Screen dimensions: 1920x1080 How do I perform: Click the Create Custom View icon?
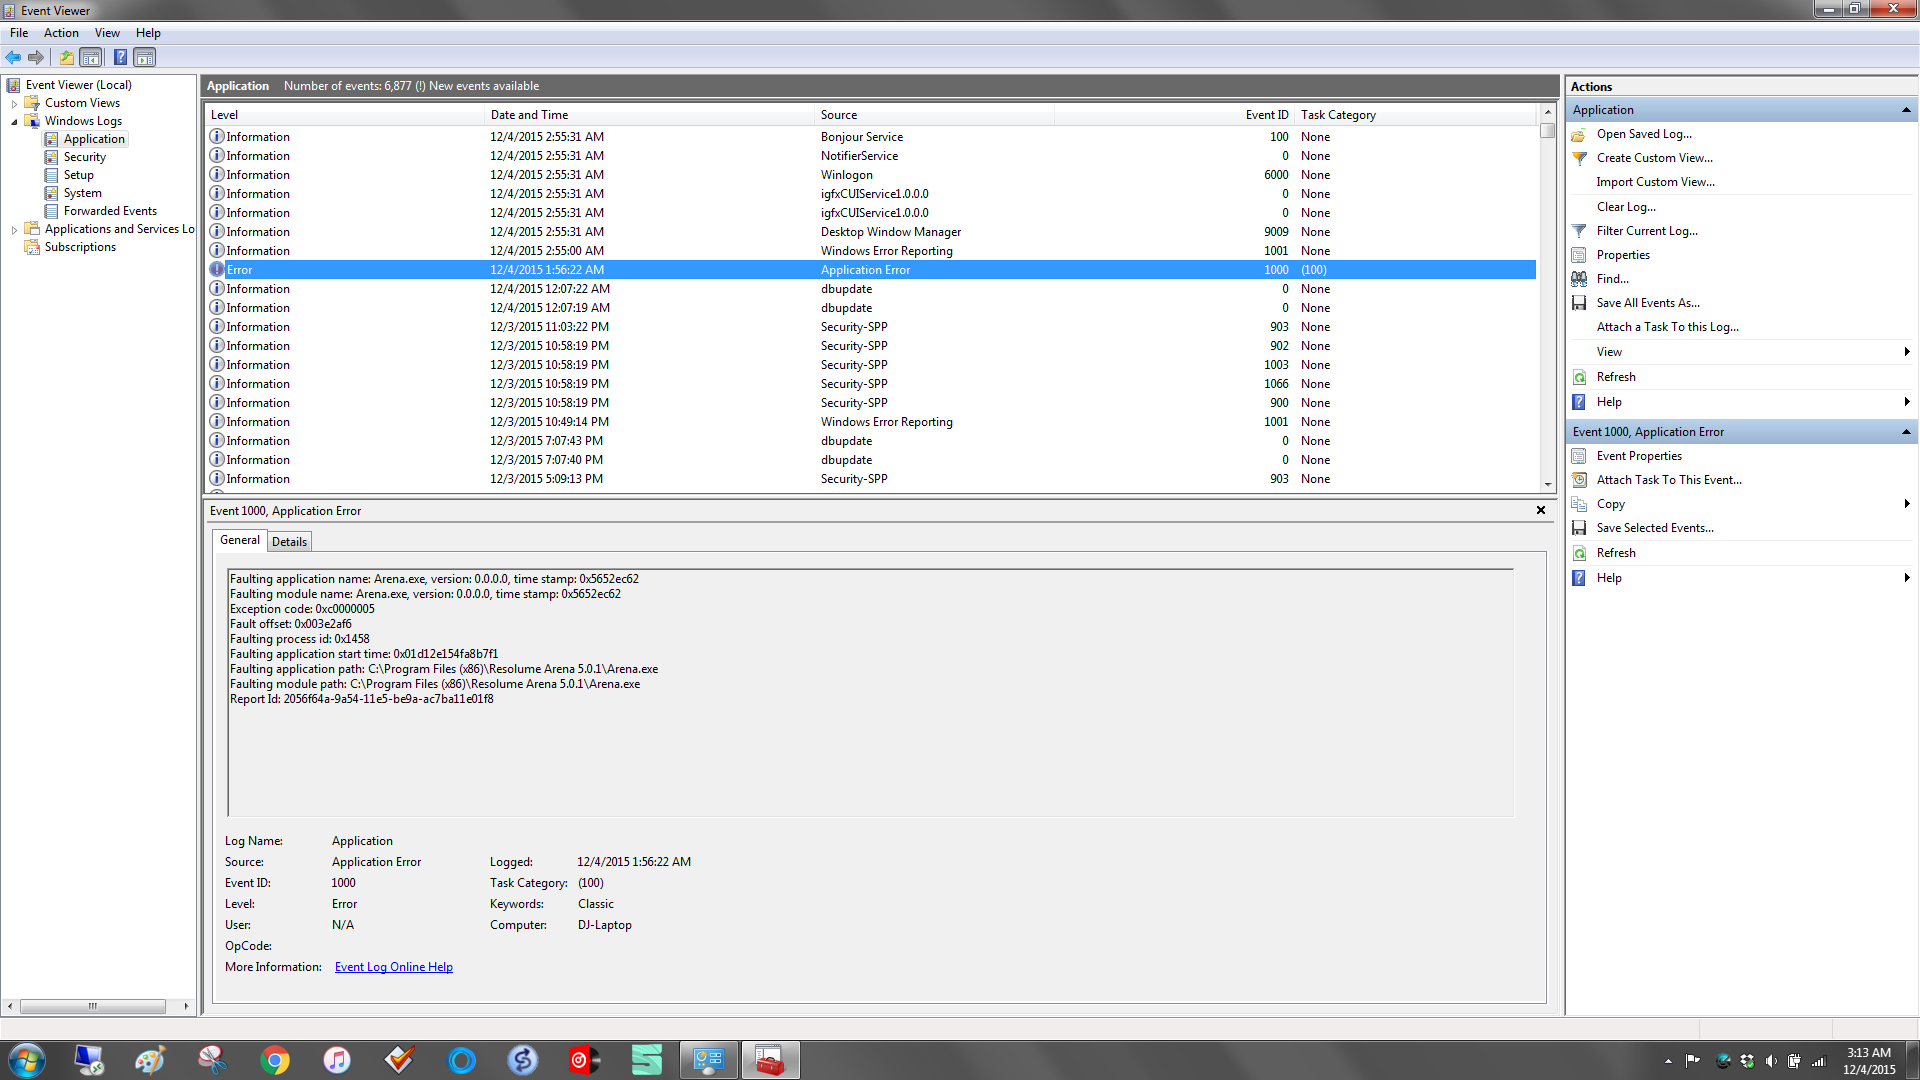[1579, 158]
